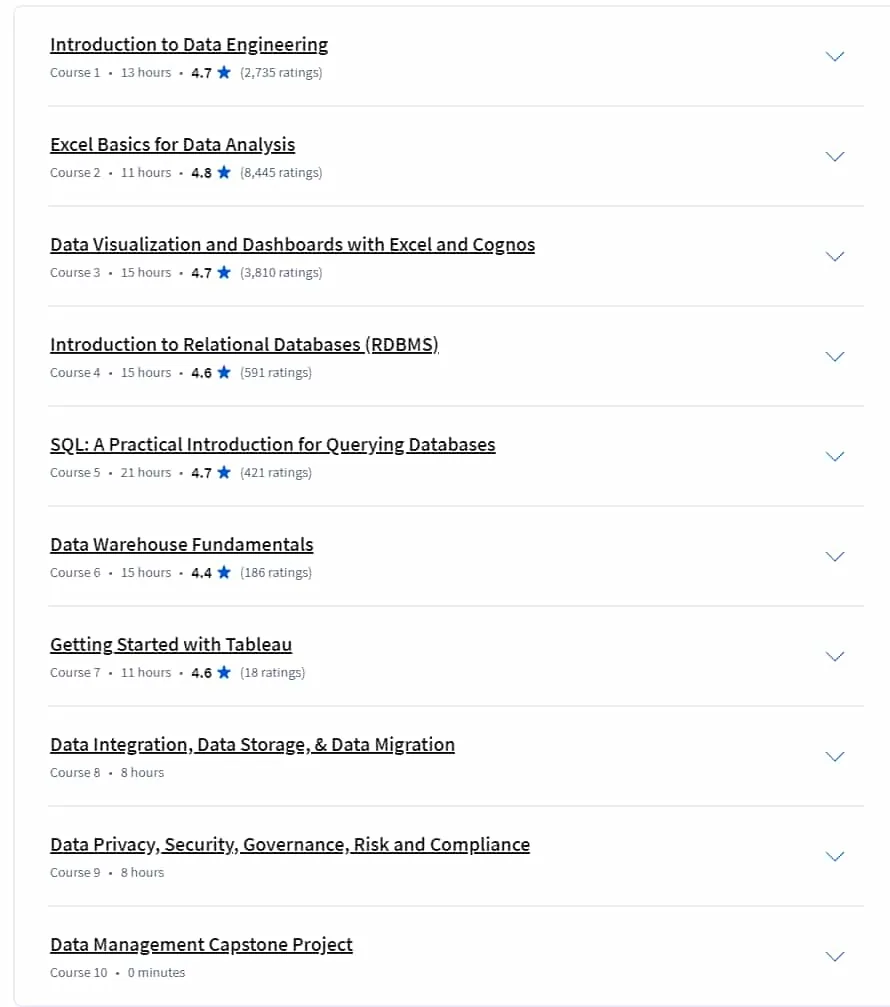The height and width of the screenshot is (1007, 890).
Task: Expand Excel Basics for Data Analysis chevron
Action: [834, 157]
